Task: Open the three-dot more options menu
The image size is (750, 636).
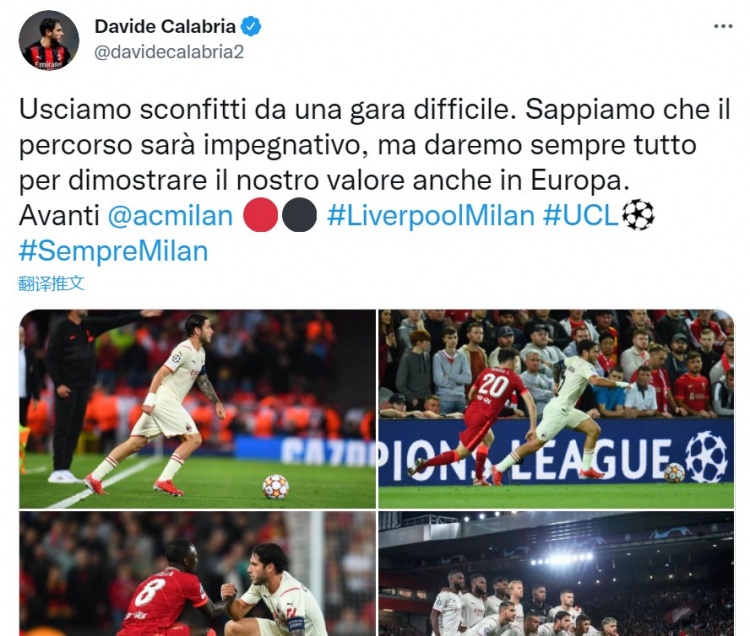Action: (x=723, y=26)
